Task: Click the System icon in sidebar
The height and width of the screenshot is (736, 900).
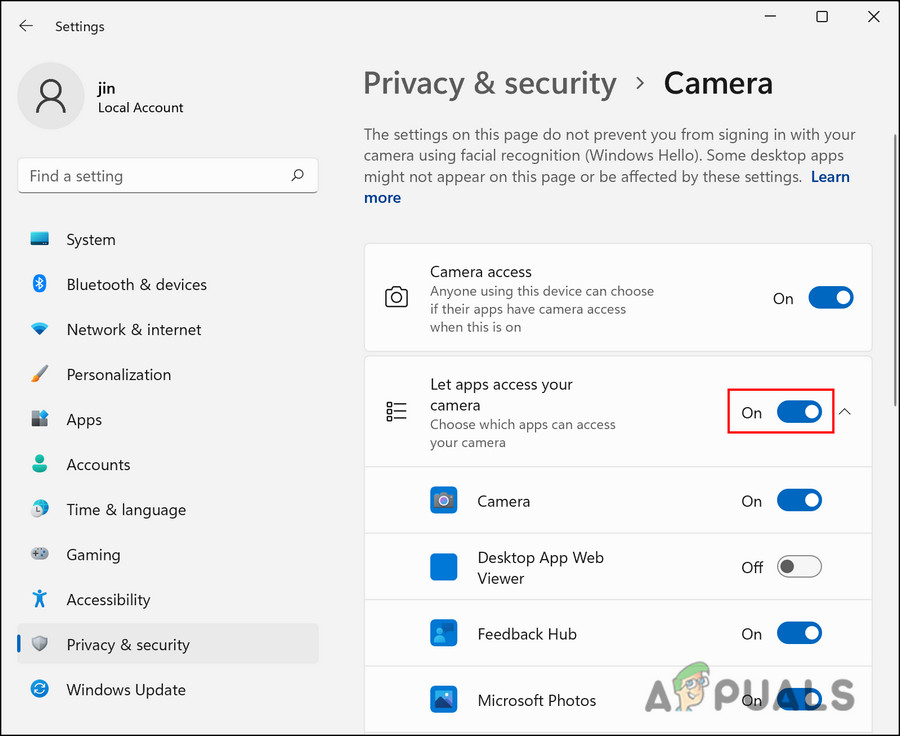Action: [40, 240]
